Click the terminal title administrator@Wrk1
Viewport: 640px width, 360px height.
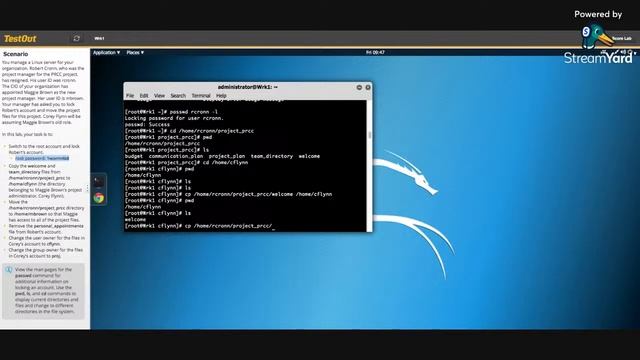[x=247, y=87]
